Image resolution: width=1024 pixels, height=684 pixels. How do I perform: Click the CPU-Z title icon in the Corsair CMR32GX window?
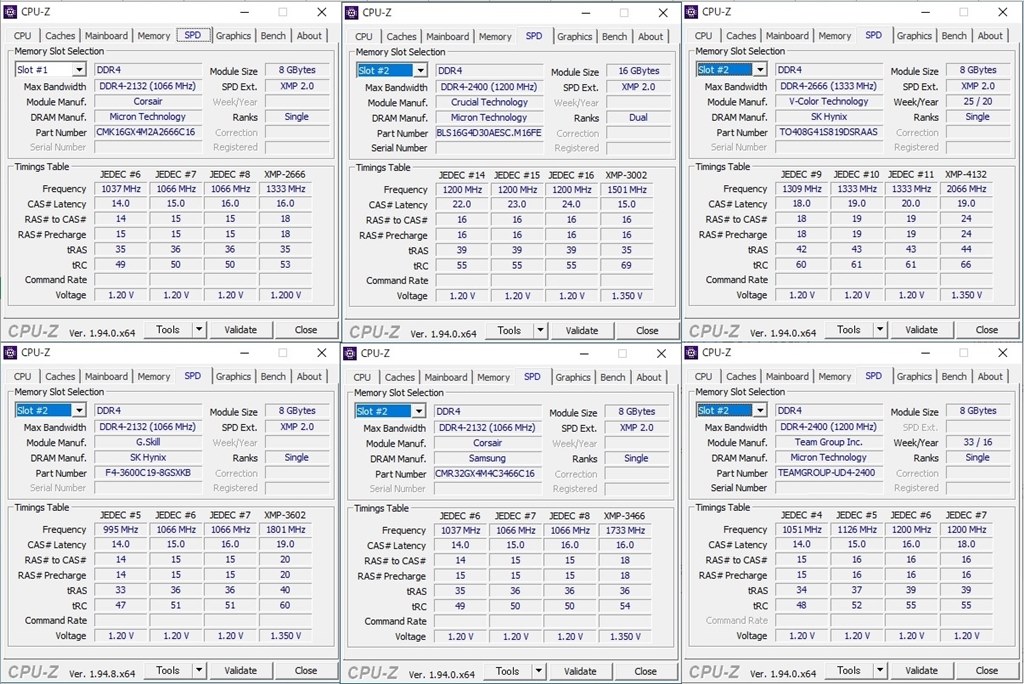click(350, 353)
